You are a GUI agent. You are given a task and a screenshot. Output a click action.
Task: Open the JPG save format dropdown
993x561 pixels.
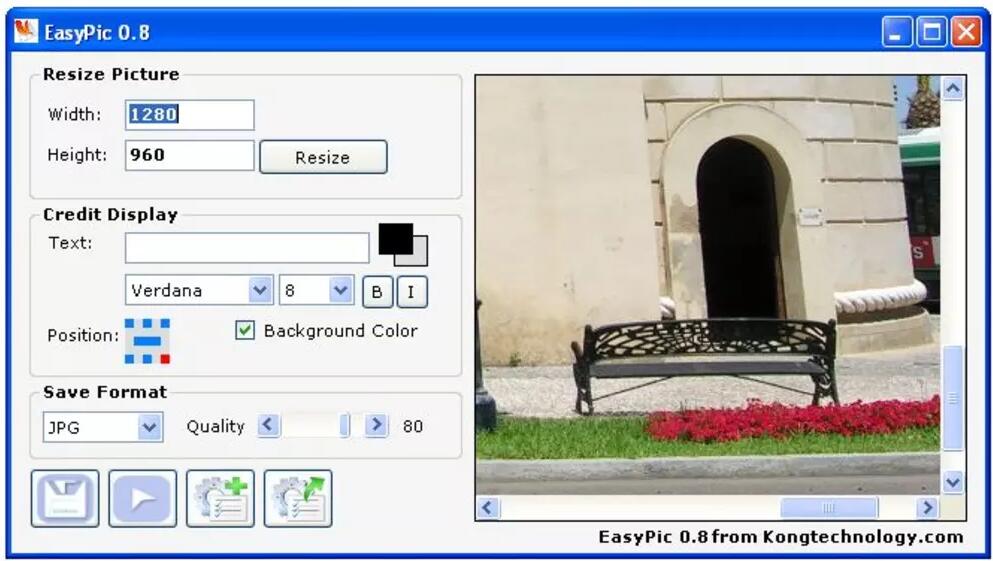149,427
